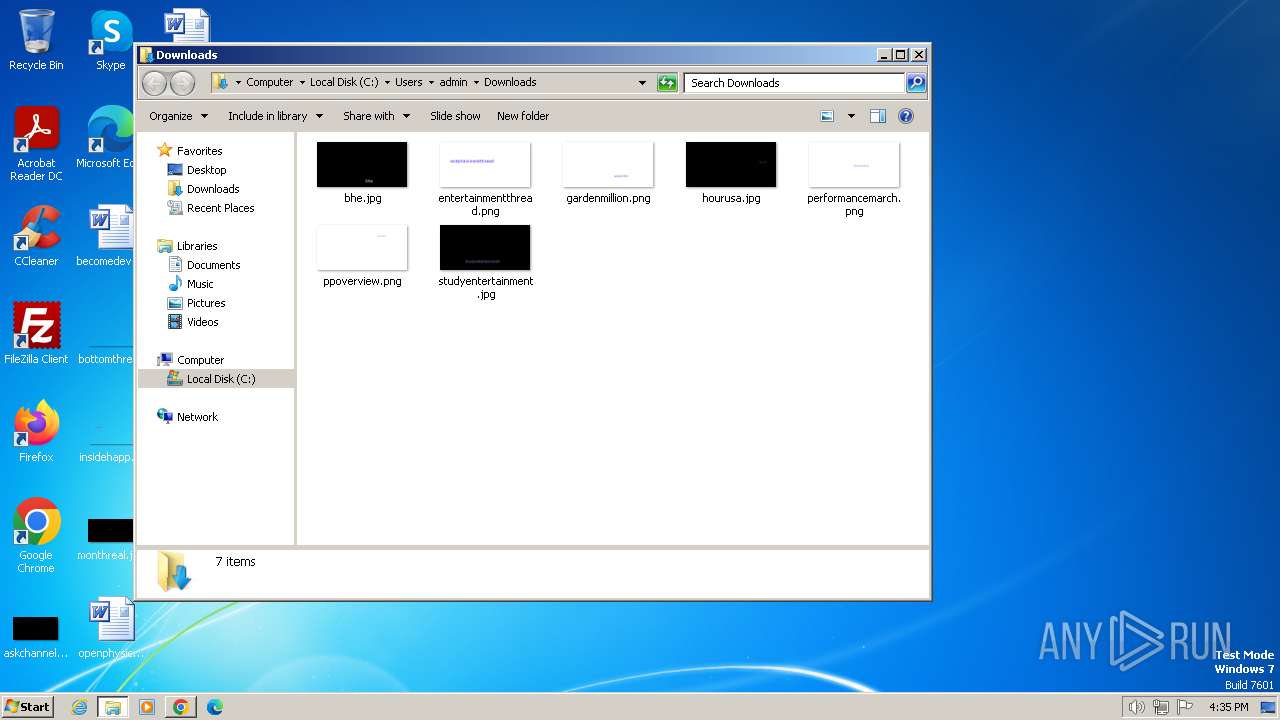Select the ppoverview.png thumbnail
The width and height of the screenshot is (1280, 720).
tap(362, 248)
